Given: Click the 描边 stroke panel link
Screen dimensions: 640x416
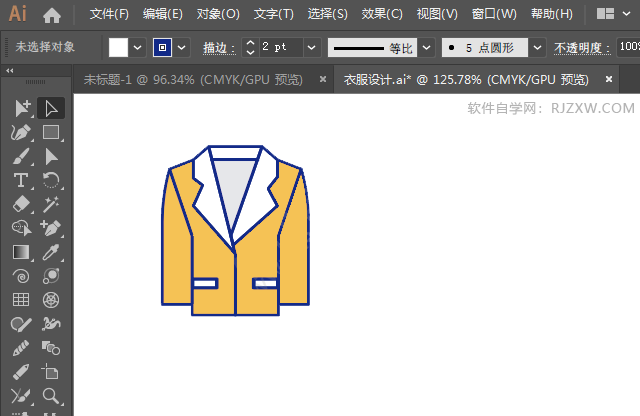Looking at the screenshot, I should click(x=217, y=47).
